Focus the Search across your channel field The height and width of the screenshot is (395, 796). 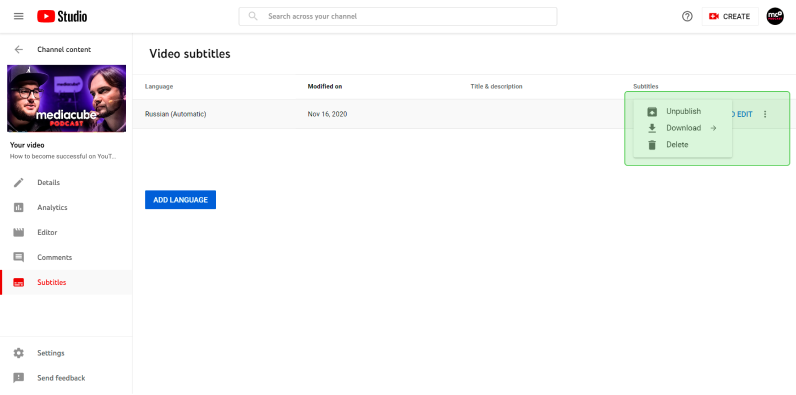click(x=398, y=16)
